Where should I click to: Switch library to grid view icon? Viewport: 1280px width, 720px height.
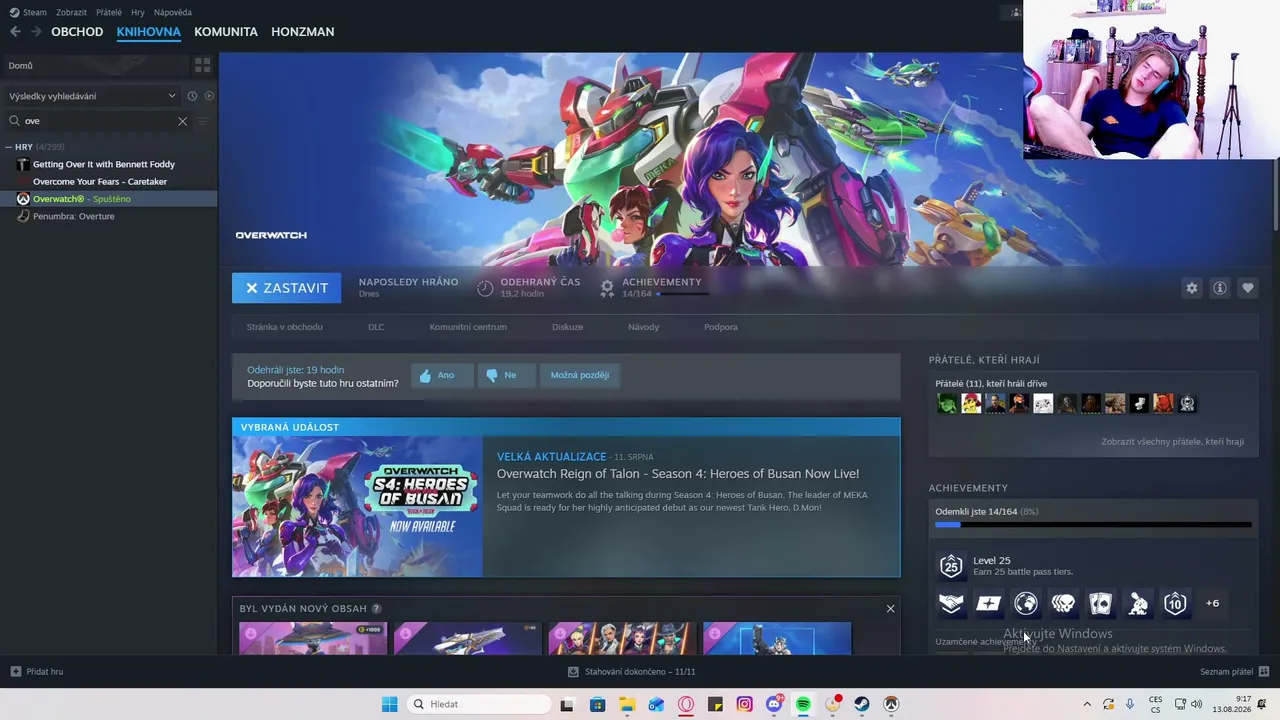[x=203, y=65]
